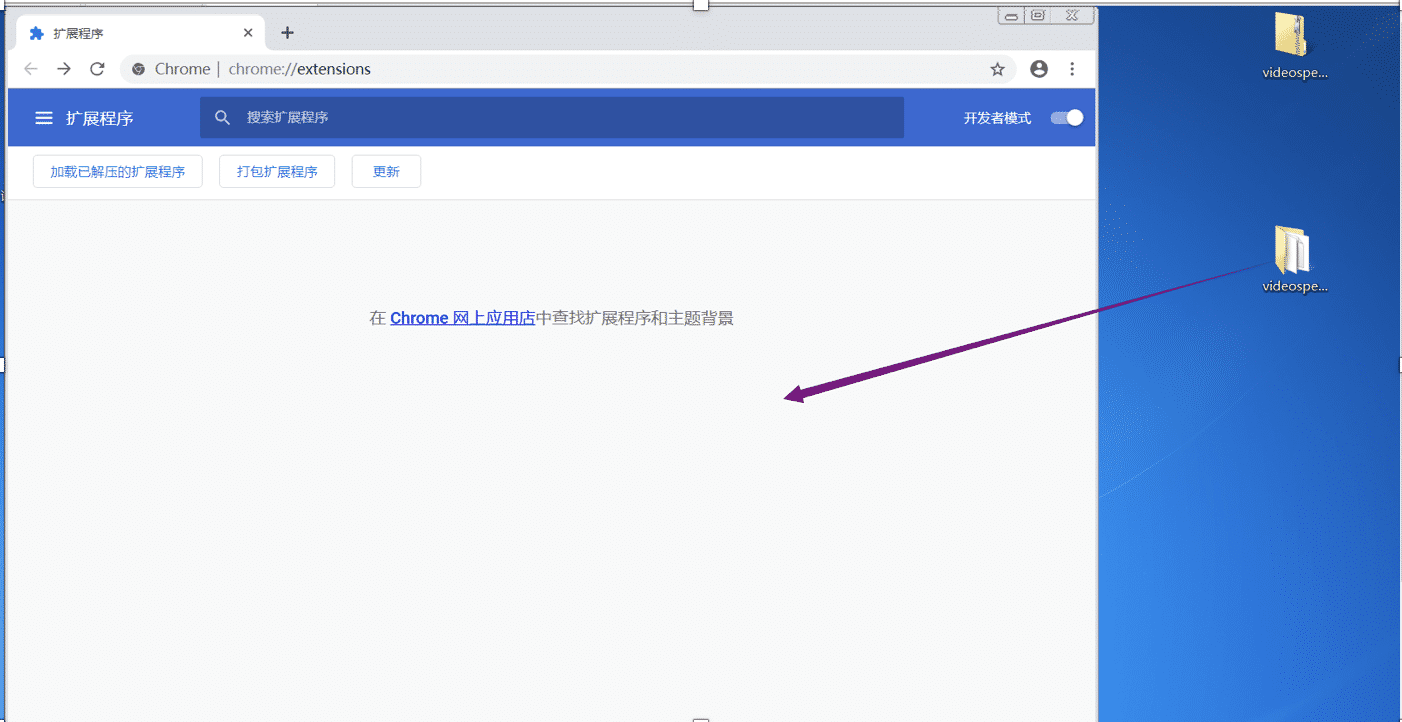Bookmark this page with the star

[997, 69]
